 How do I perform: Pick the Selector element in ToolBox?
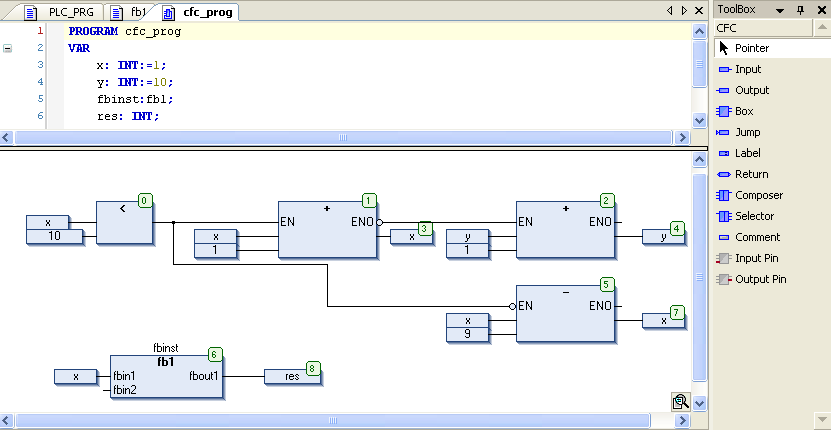tap(753, 216)
